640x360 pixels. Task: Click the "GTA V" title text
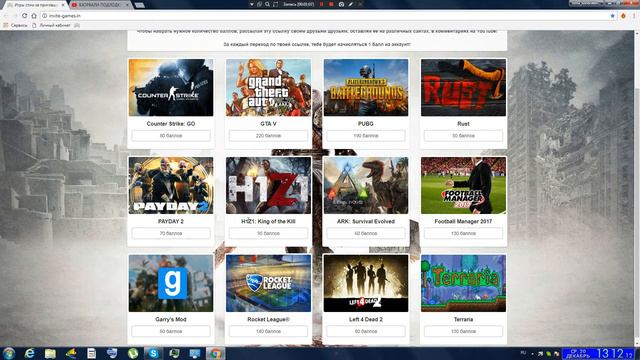pyautogui.click(x=268, y=124)
